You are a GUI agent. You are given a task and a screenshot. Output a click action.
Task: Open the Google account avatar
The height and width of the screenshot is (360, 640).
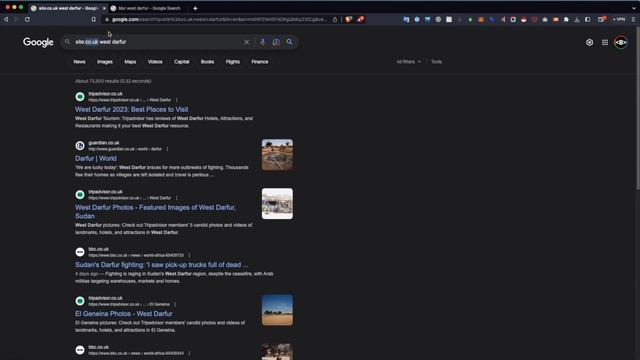(621, 42)
